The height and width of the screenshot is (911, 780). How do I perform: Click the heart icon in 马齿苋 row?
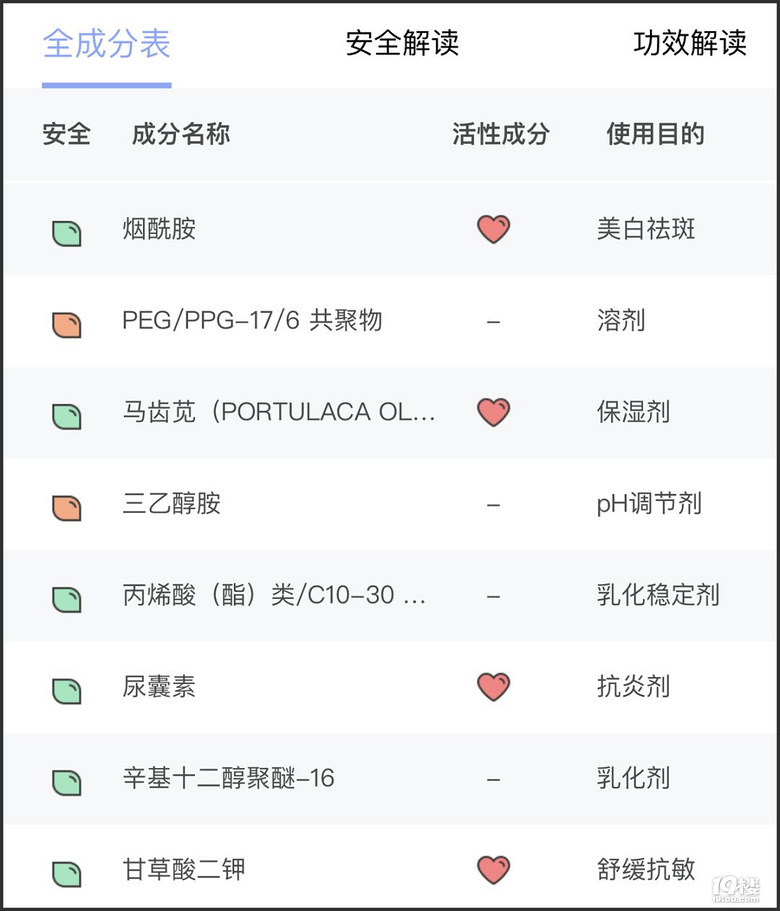coord(494,412)
